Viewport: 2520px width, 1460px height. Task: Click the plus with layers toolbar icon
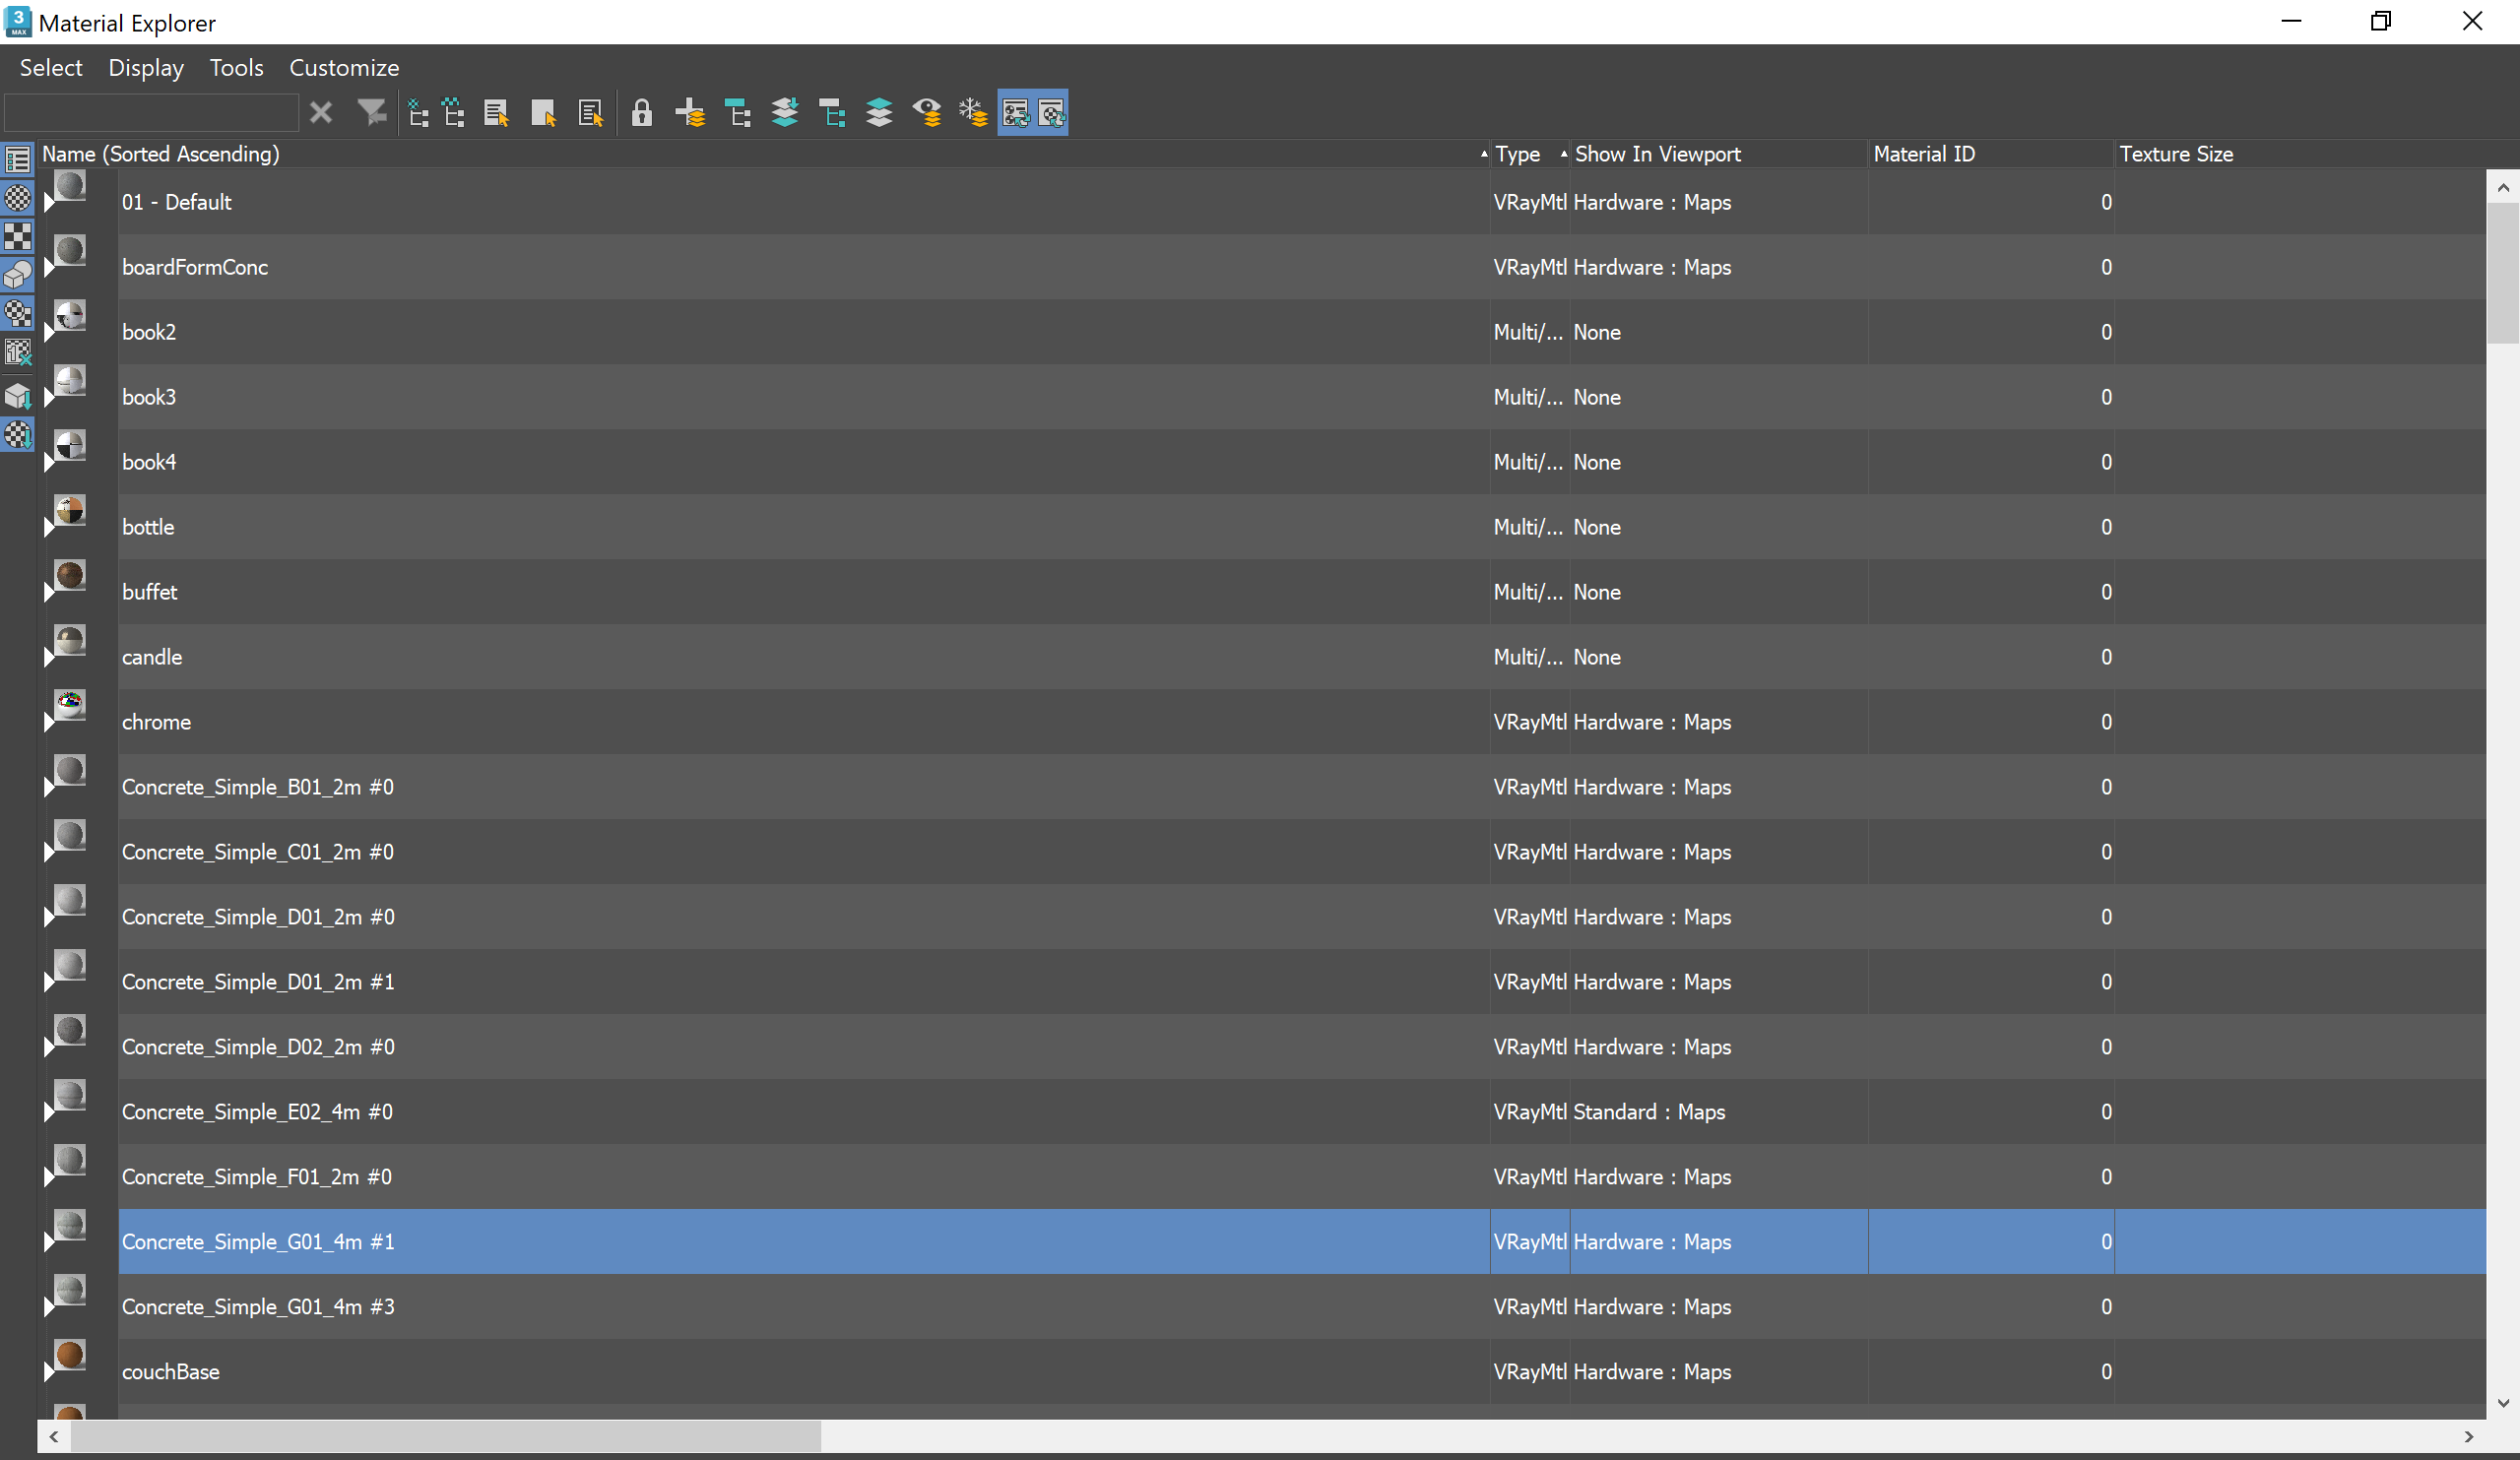click(x=690, y=112)
